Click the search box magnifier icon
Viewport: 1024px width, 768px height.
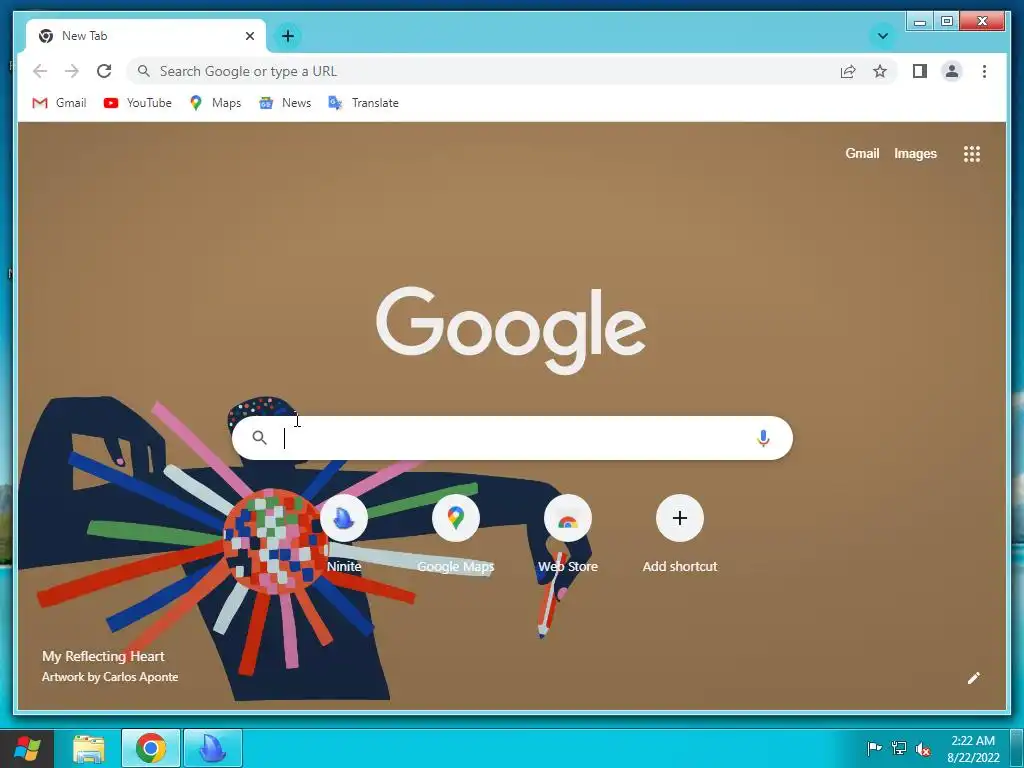pos(259,438)
